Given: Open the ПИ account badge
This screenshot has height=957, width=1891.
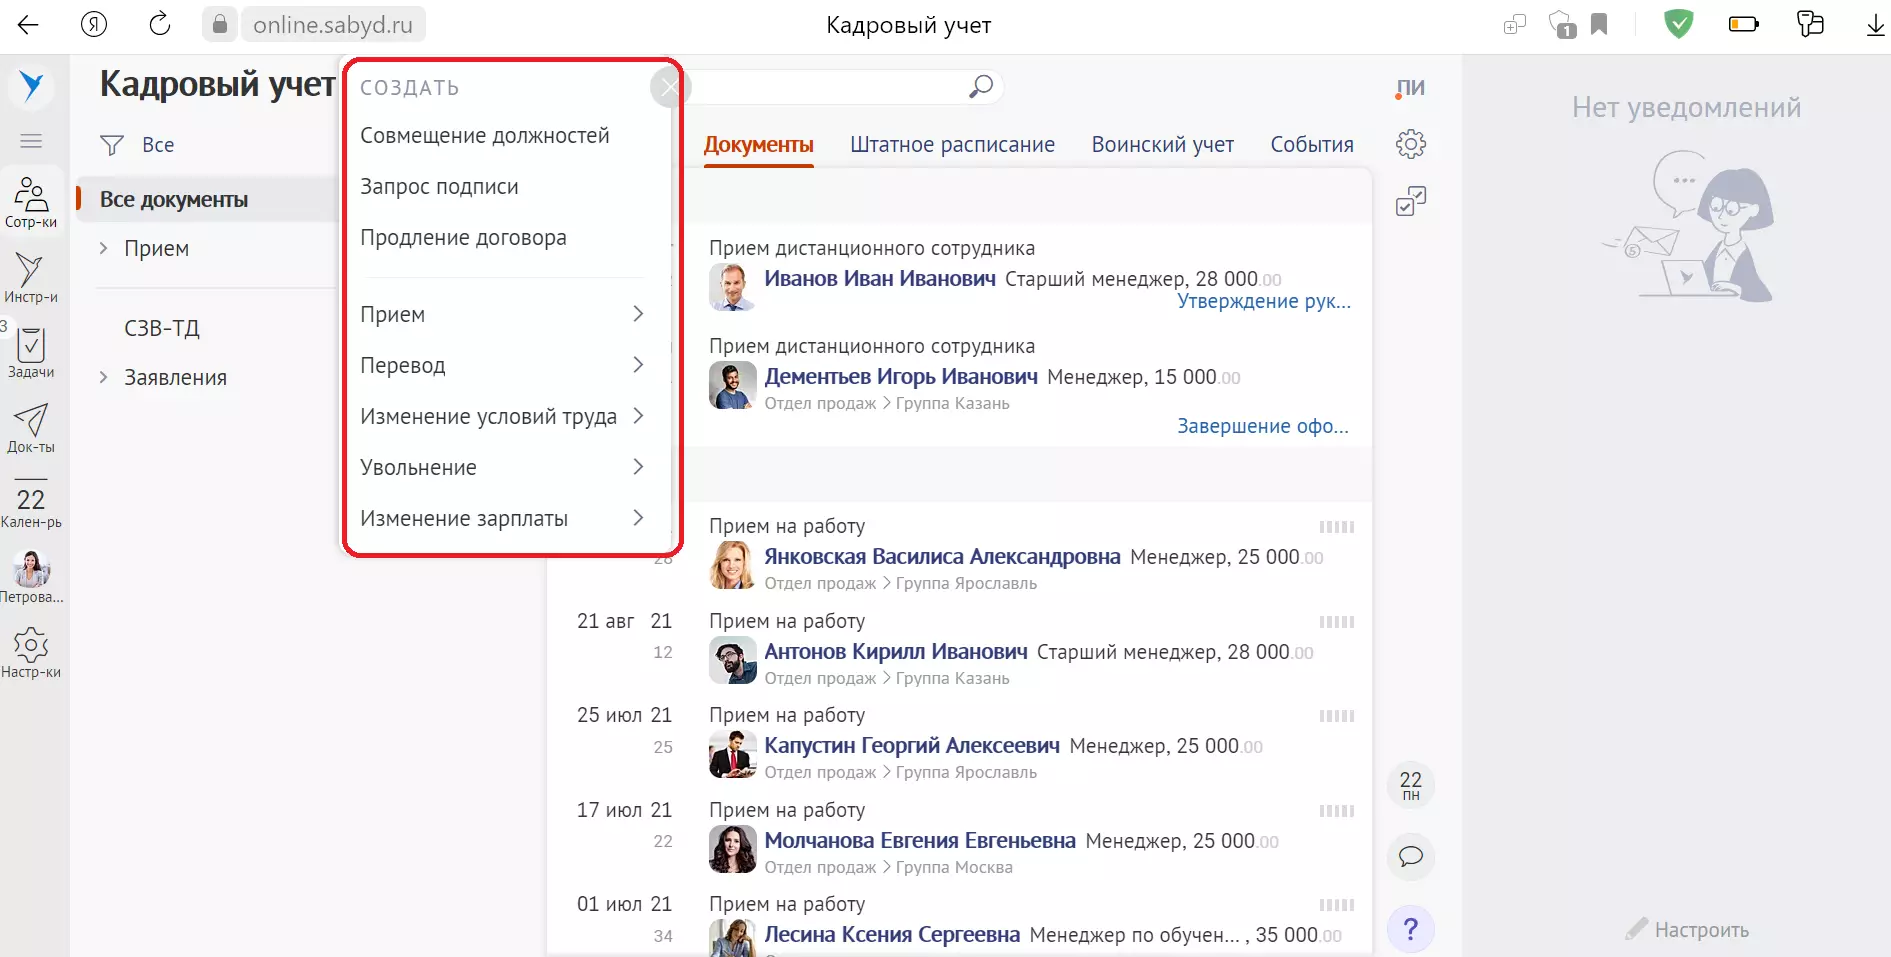Looking at the screenshot, I should (x=1410, y=87).
